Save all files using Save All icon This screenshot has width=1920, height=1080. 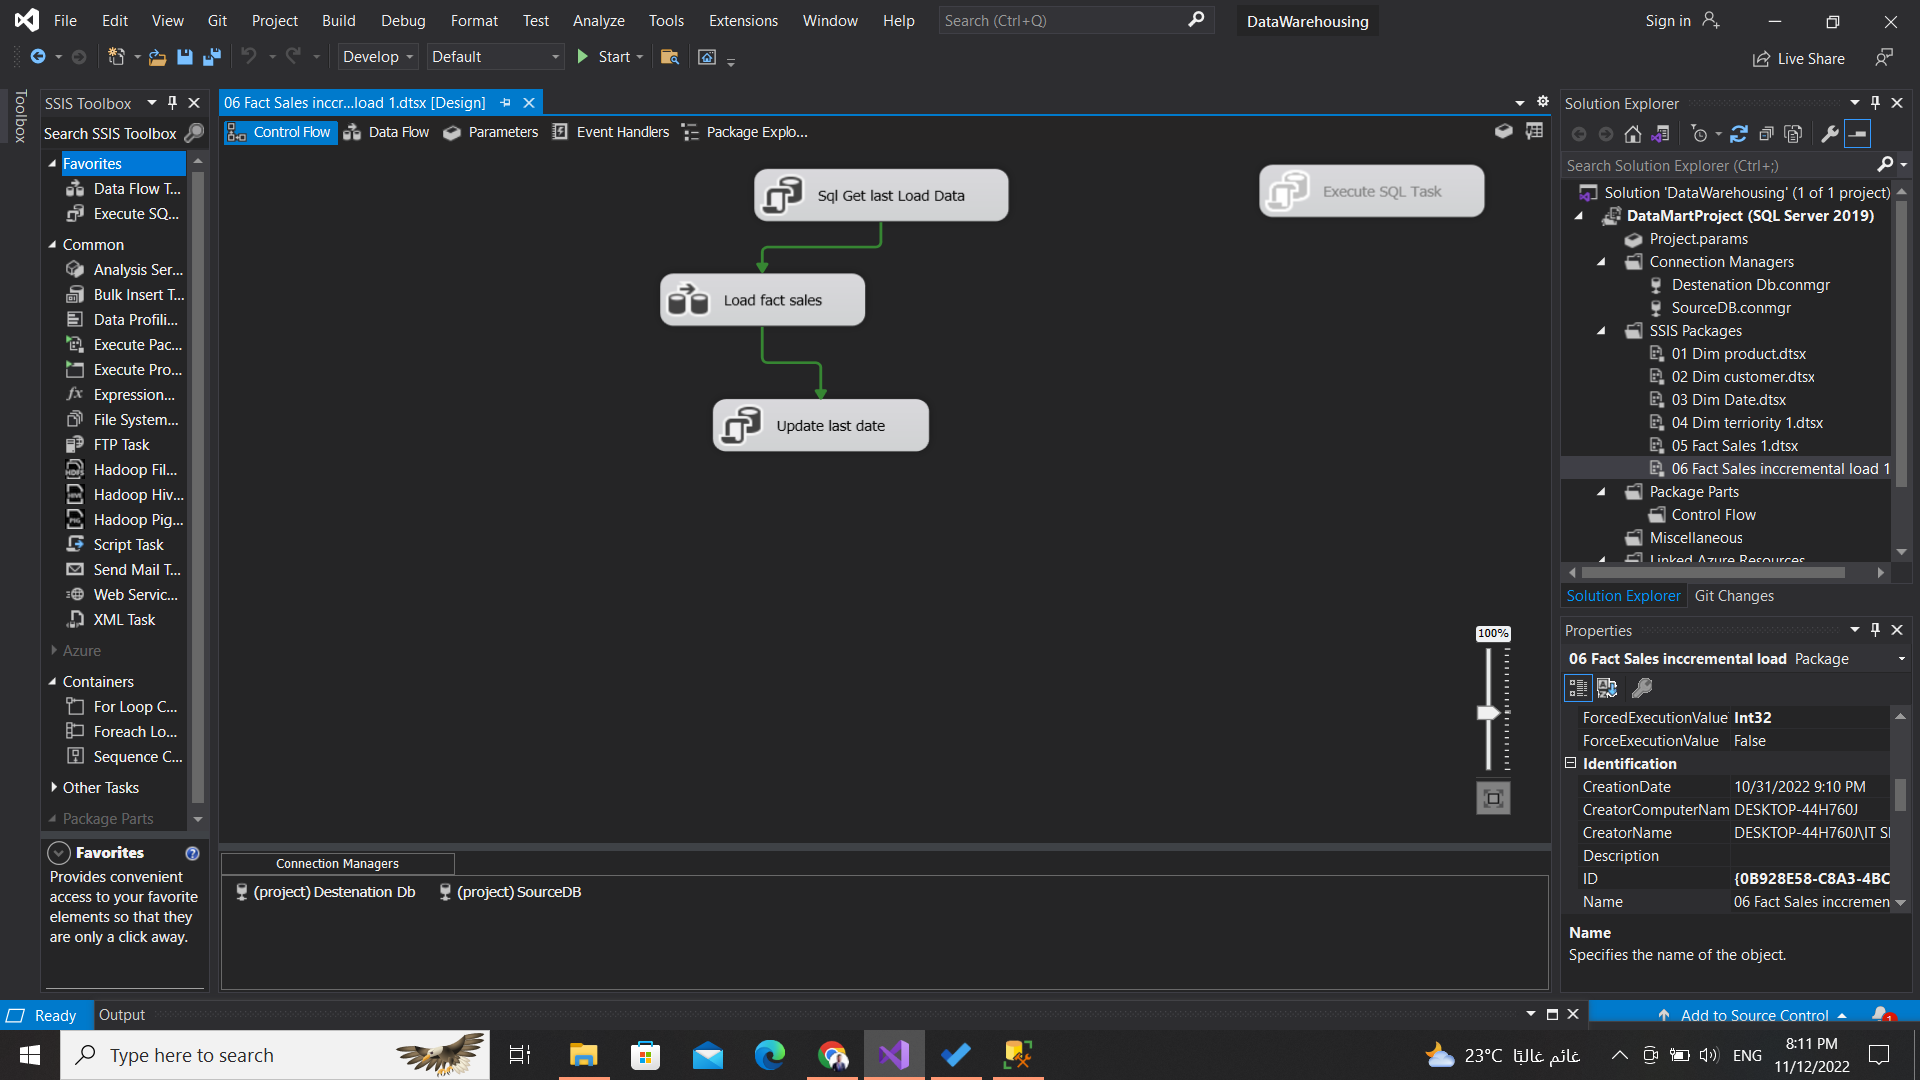click(211, 57)
